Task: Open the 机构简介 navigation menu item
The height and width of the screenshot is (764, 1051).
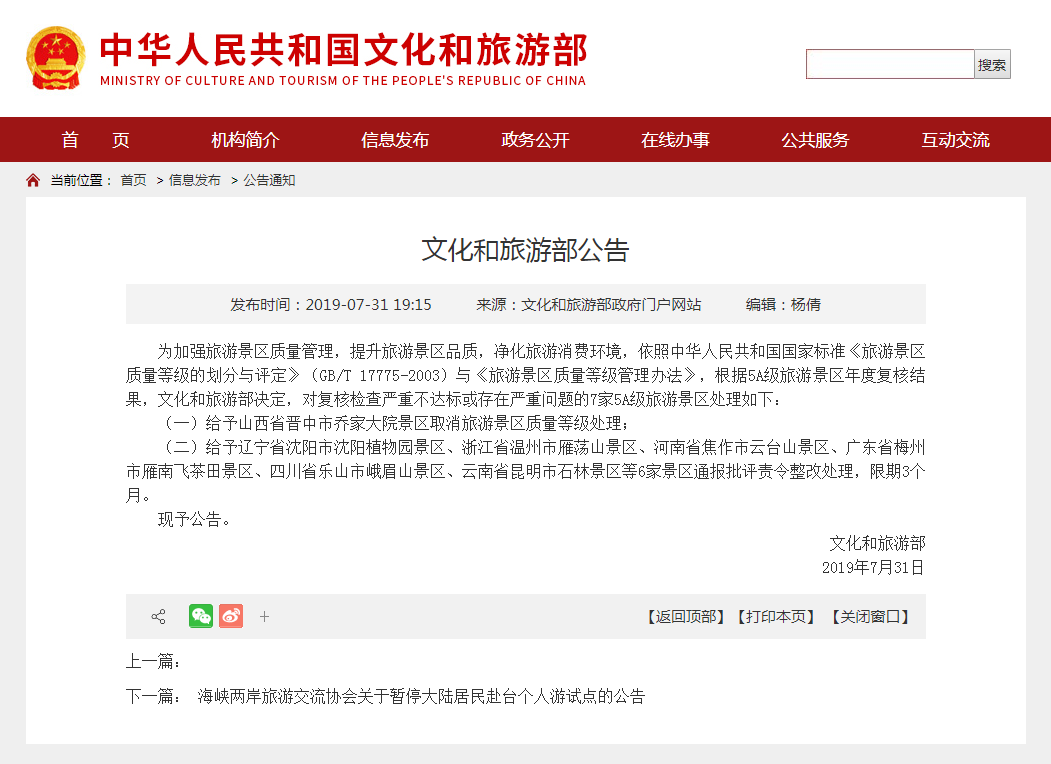Action: tap(245, 140)
